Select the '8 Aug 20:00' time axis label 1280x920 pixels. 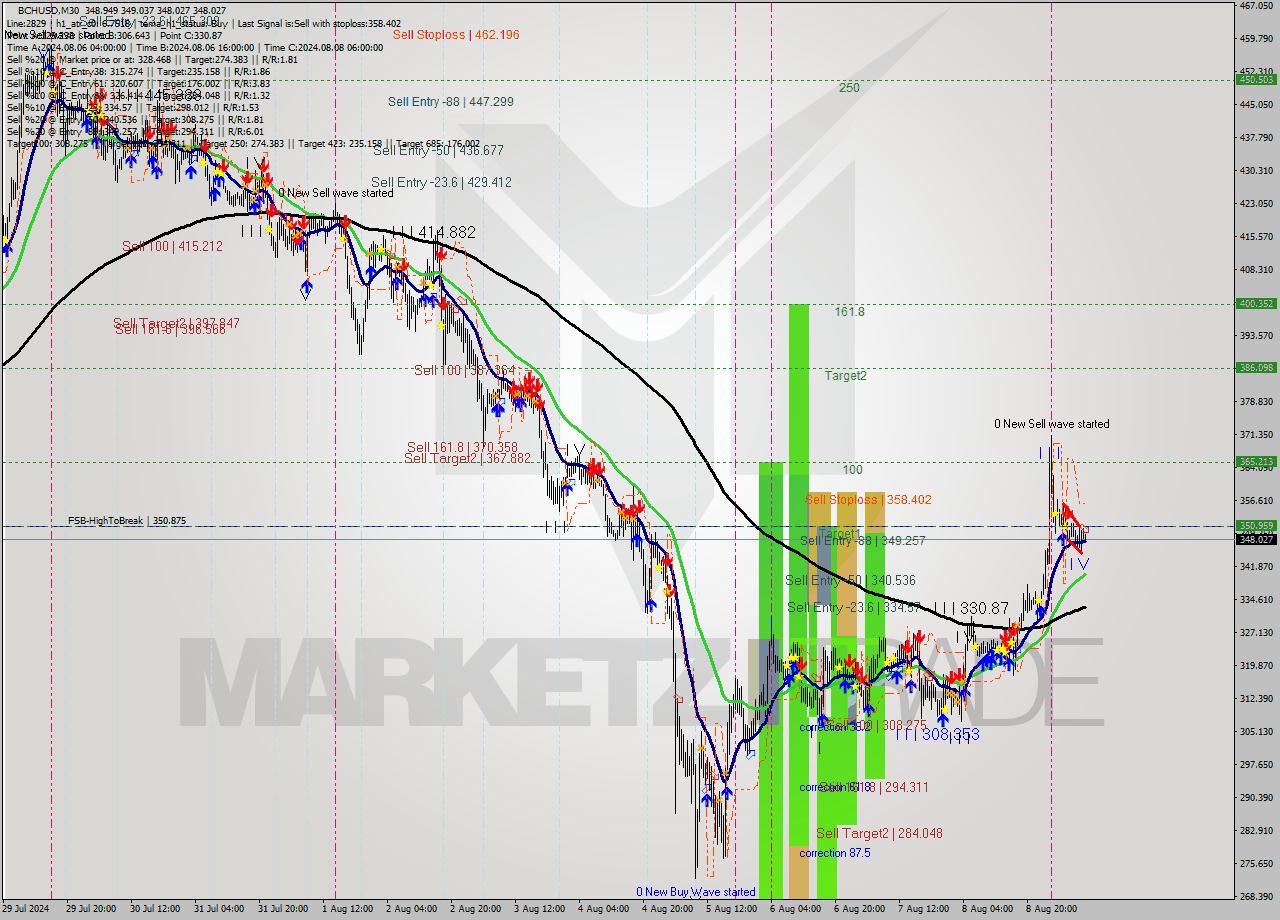tap(1049, 909)
